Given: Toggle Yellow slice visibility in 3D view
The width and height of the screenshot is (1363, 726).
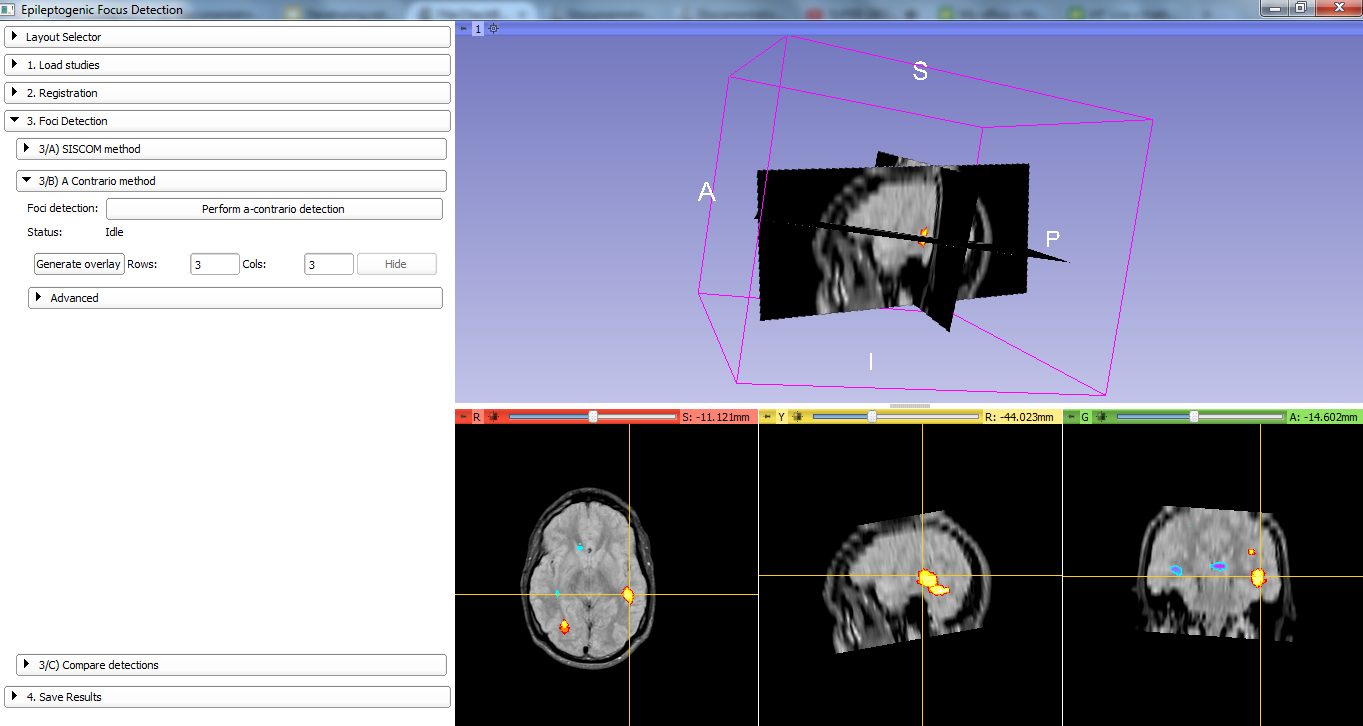Looking at the screenshot, I should pos(797,417).
